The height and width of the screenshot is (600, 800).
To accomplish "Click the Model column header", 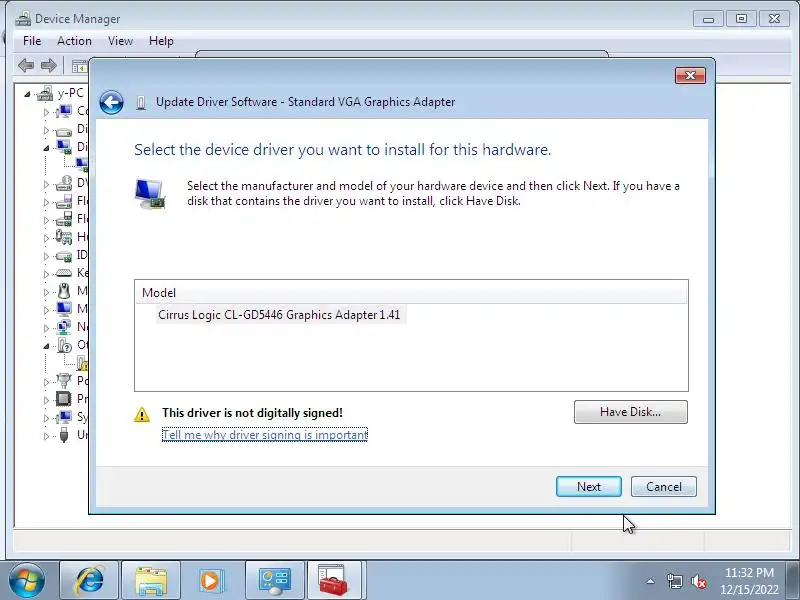I will tap(411, 292).
